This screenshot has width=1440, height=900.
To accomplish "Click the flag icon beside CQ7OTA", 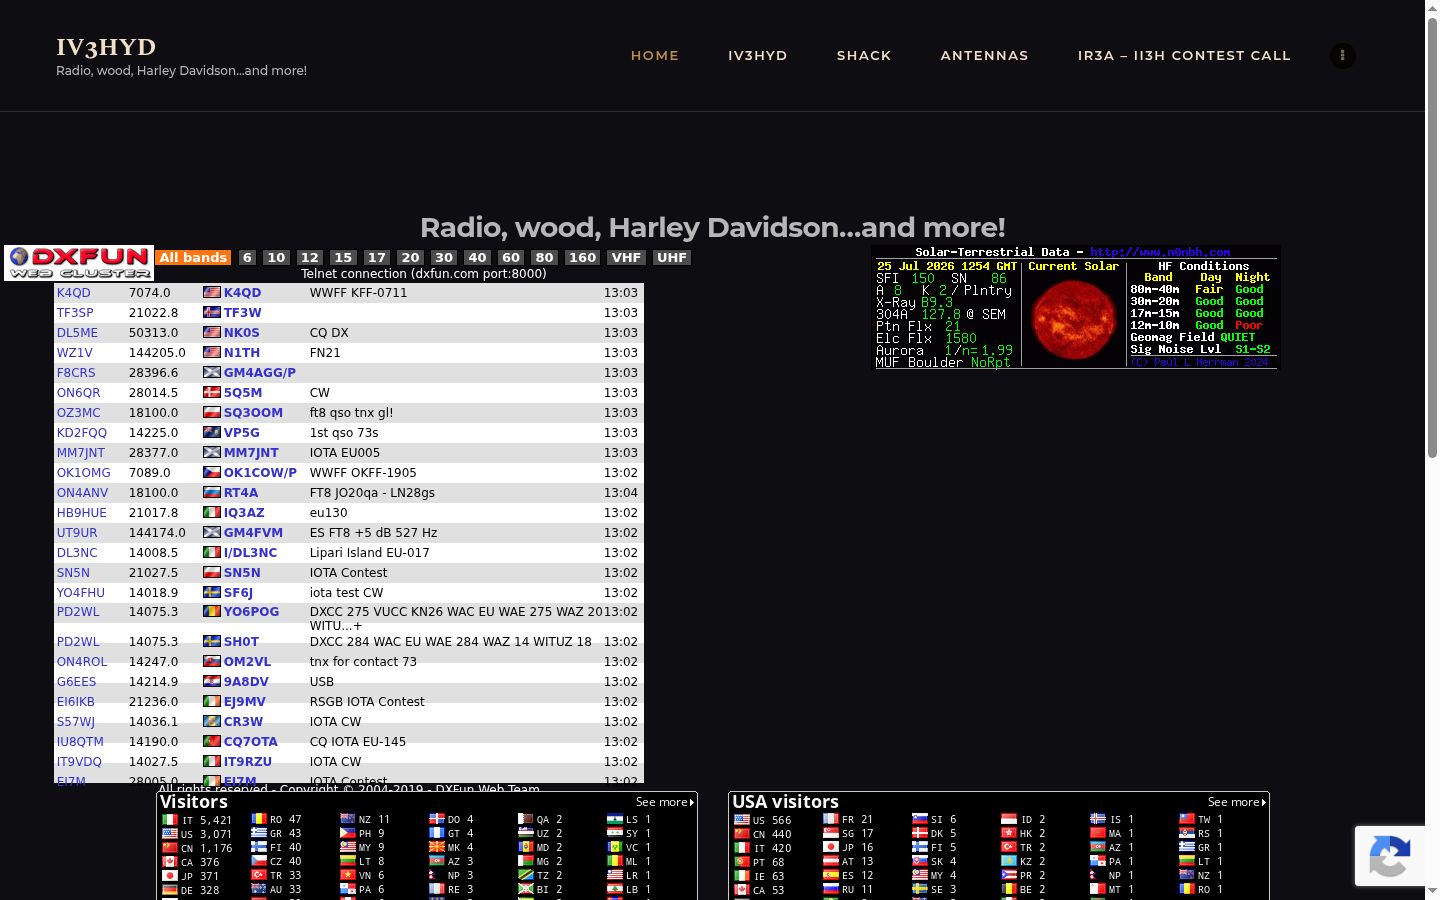I will tap(211, 742).
